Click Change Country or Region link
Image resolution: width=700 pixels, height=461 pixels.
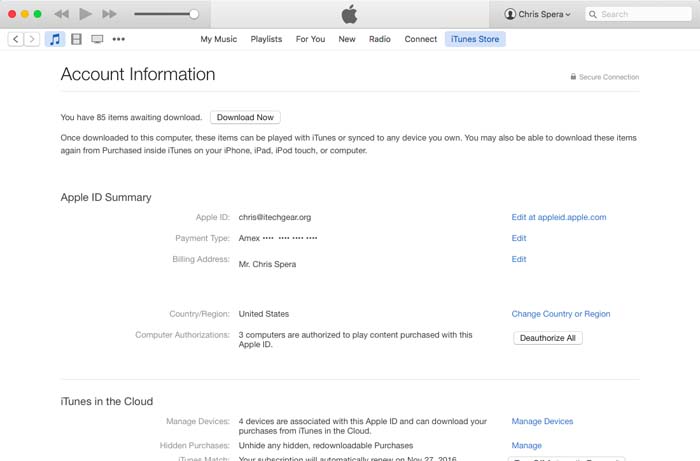coord(561,314)
